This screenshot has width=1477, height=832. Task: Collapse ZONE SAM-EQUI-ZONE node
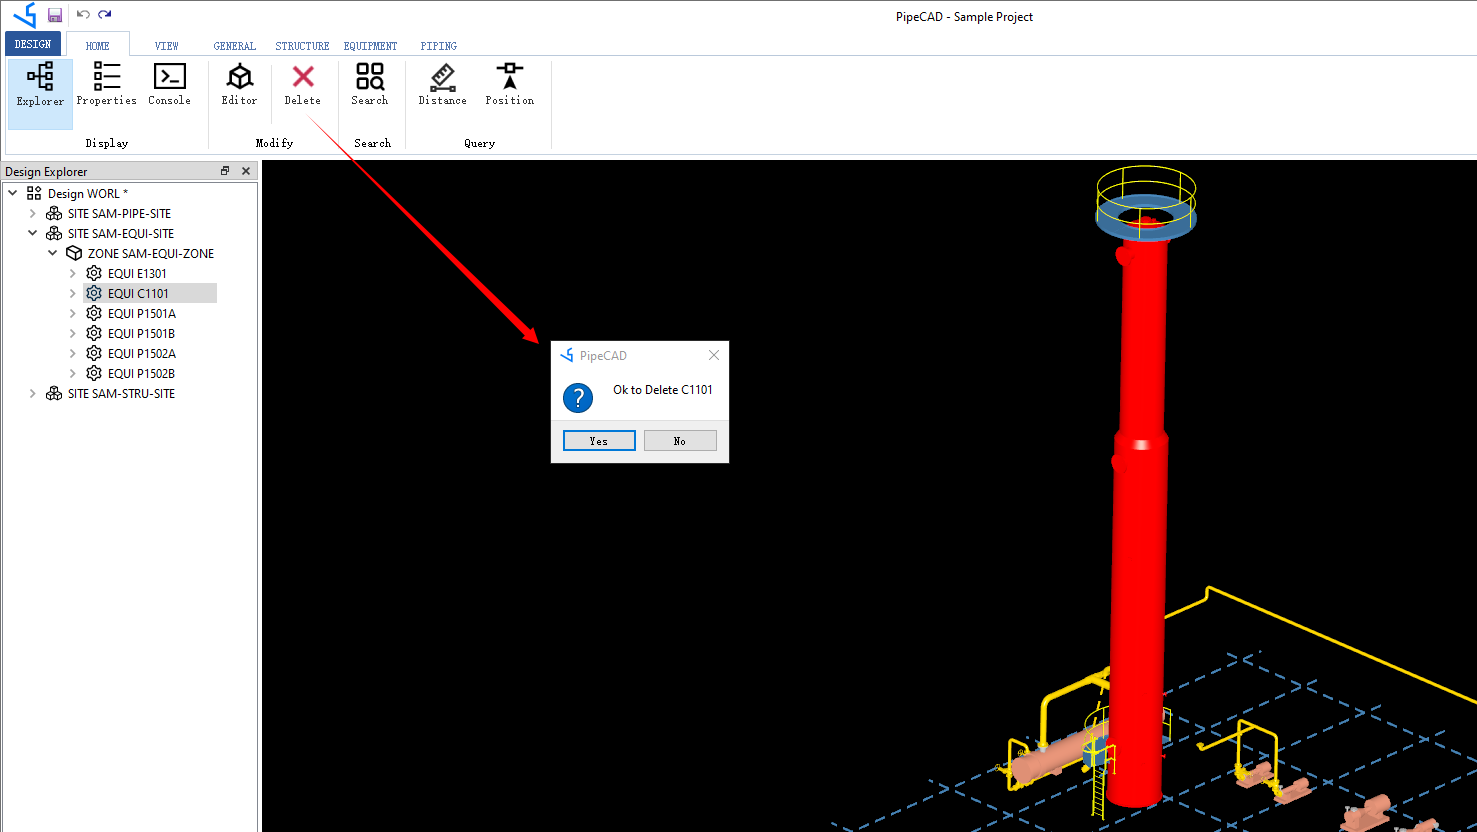tap(53, 253)
